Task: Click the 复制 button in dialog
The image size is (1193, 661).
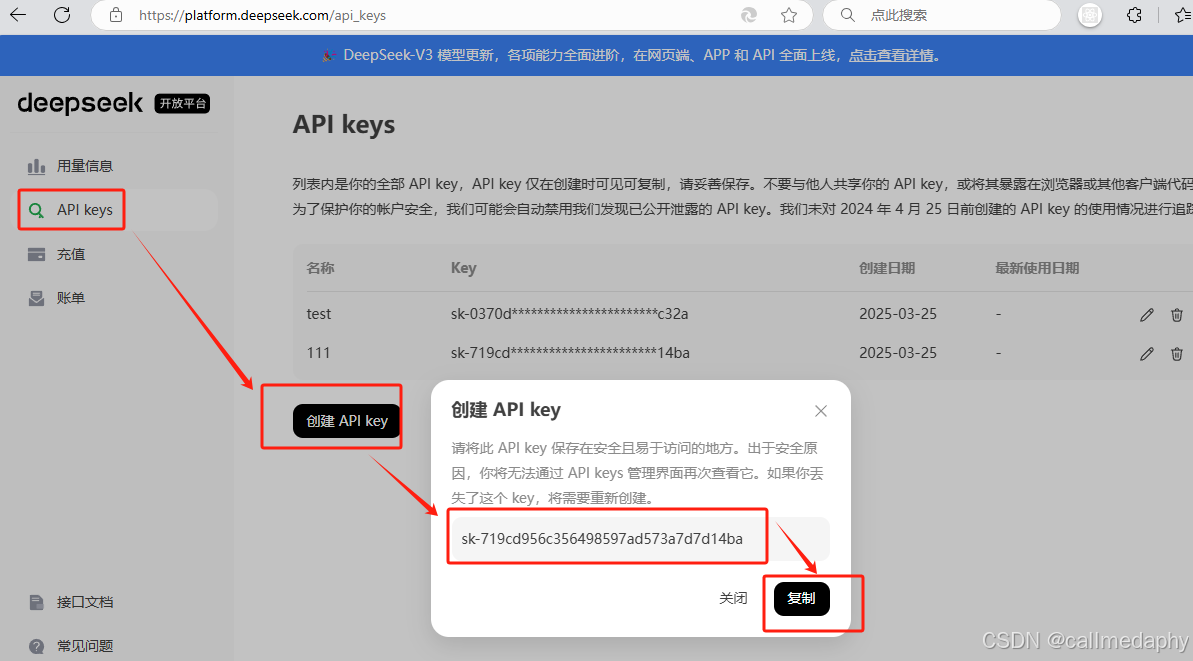Action: (802, 598)
